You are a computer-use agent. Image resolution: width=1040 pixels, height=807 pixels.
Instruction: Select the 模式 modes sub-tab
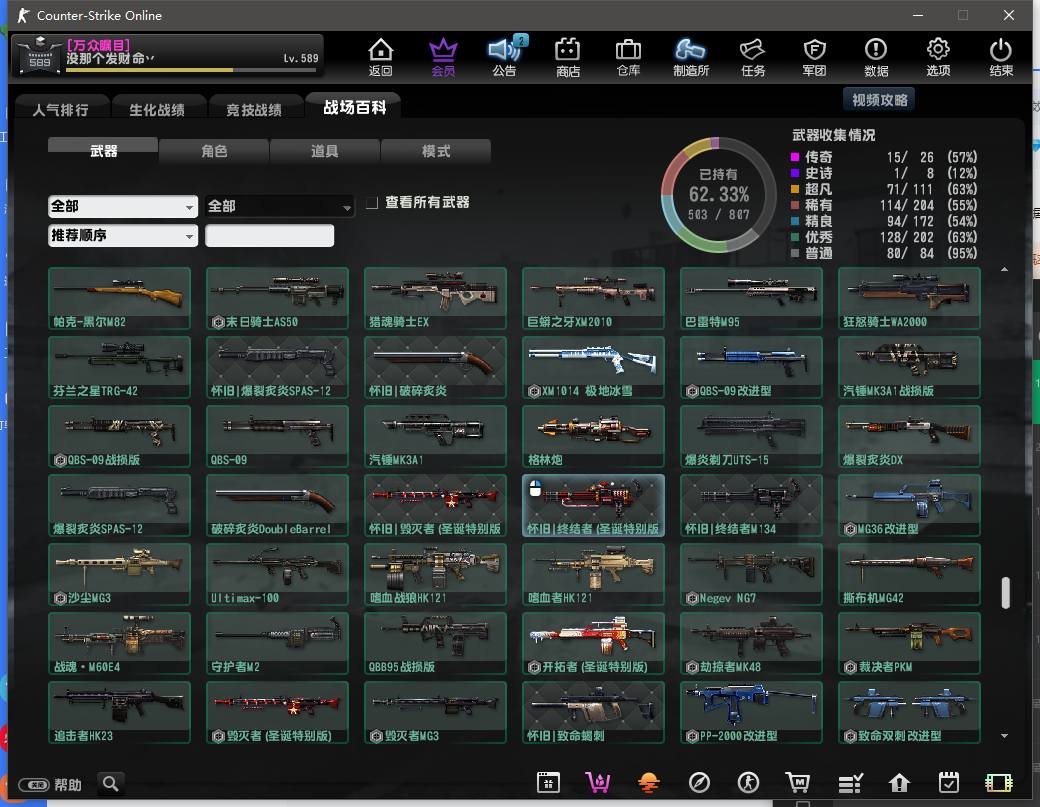point(436,151)
